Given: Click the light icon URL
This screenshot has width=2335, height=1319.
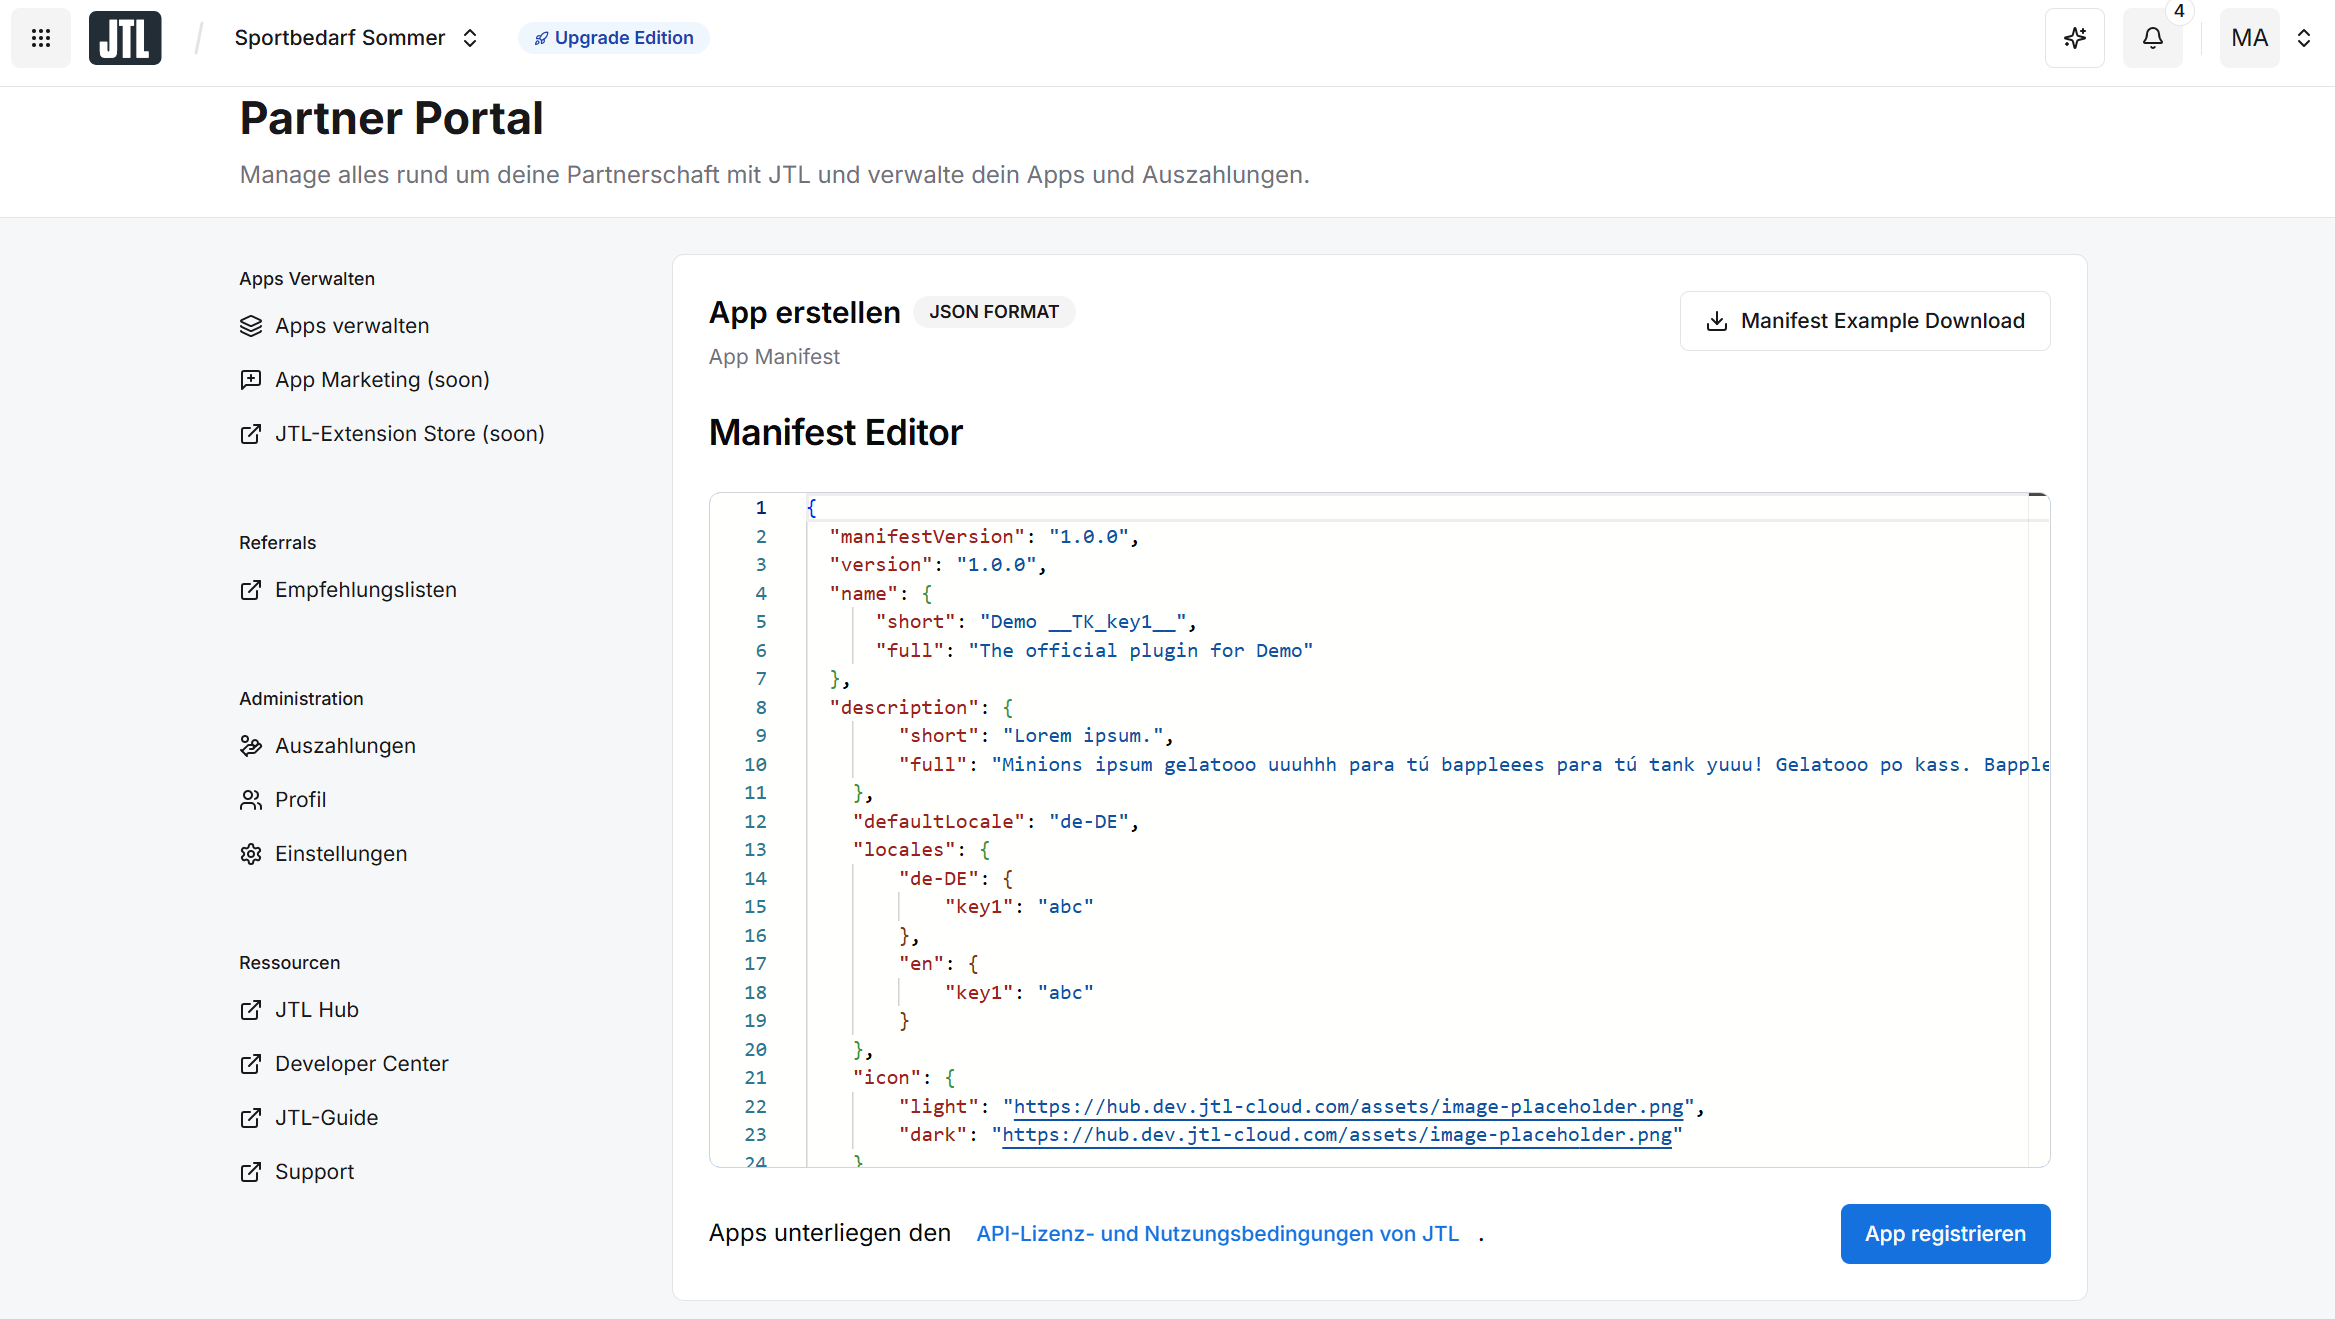Looking at the screenshot, I should 1349,1107.
